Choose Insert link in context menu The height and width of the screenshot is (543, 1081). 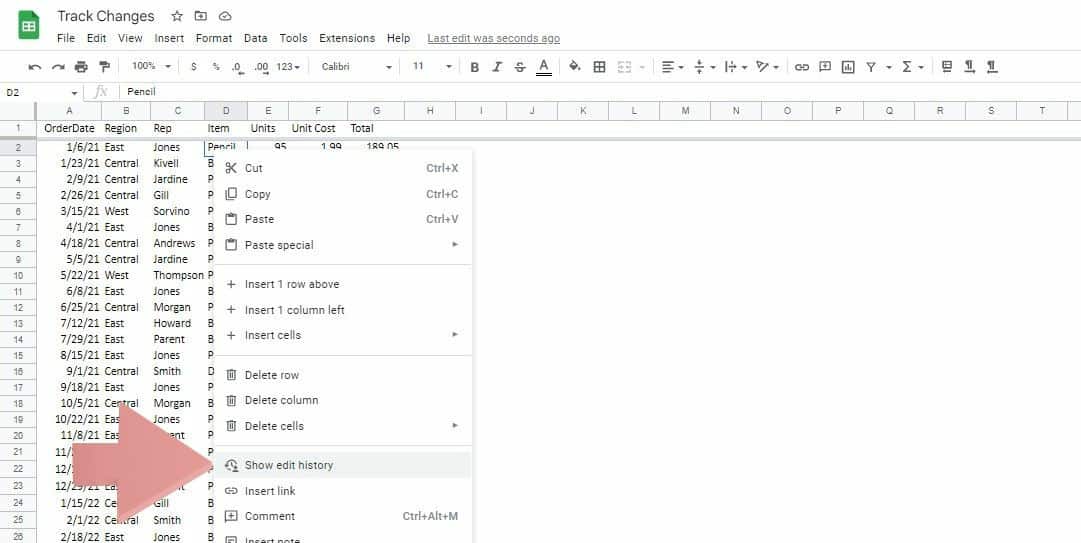pyautogui.click(x=343, y=491)
